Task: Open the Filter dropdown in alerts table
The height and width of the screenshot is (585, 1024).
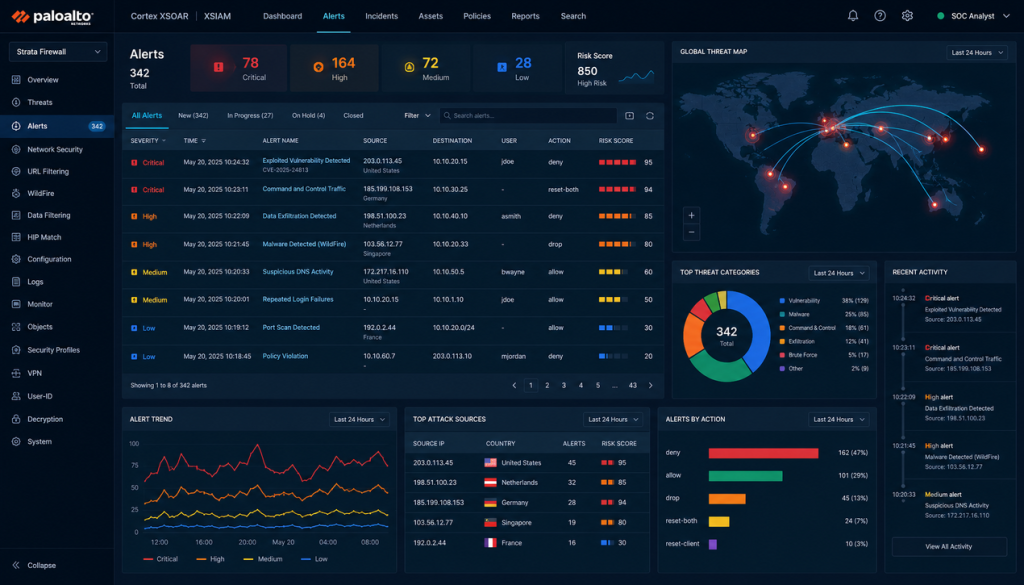Action: (417, 116)
